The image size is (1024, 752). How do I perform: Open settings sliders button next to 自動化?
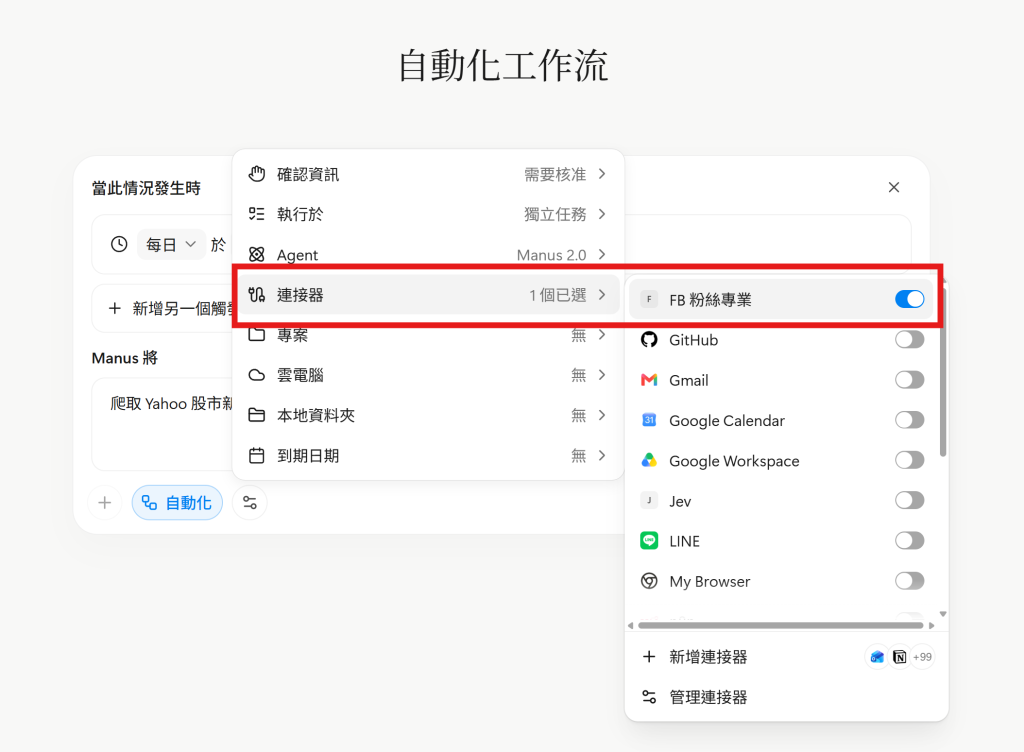250,503
